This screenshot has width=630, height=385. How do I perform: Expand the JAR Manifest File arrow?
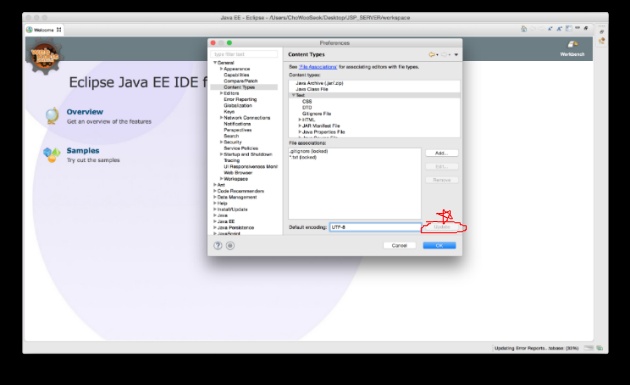300,126
